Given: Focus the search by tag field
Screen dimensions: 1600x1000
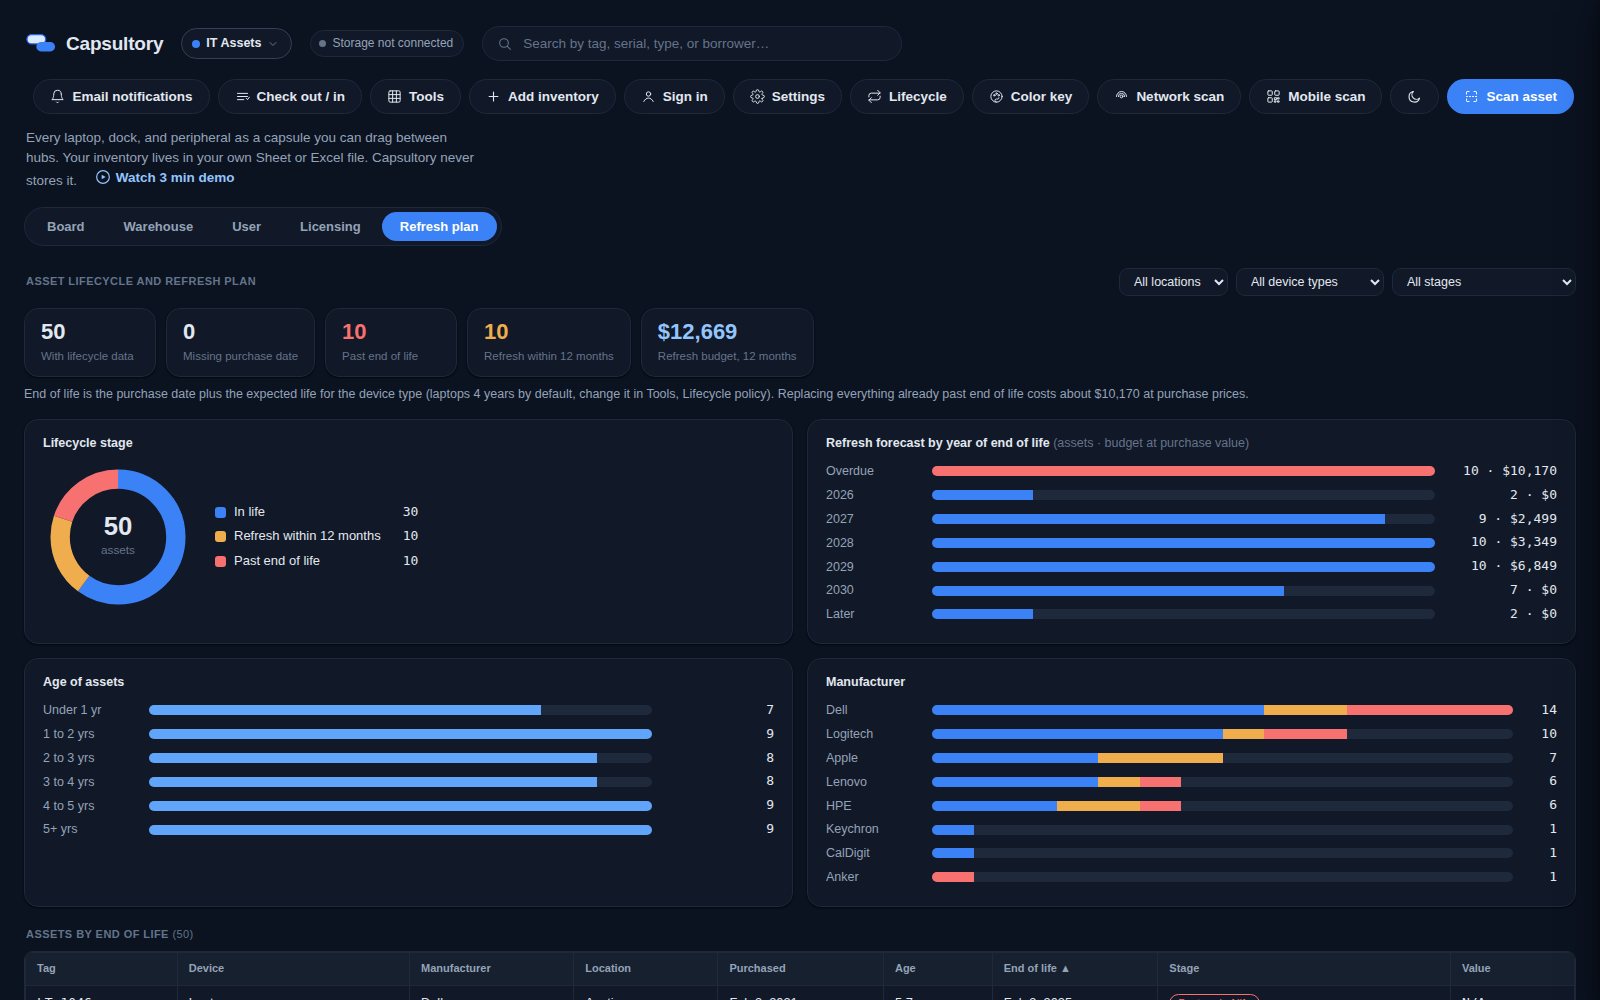Looking at the screenshot, I should (692, 44).
